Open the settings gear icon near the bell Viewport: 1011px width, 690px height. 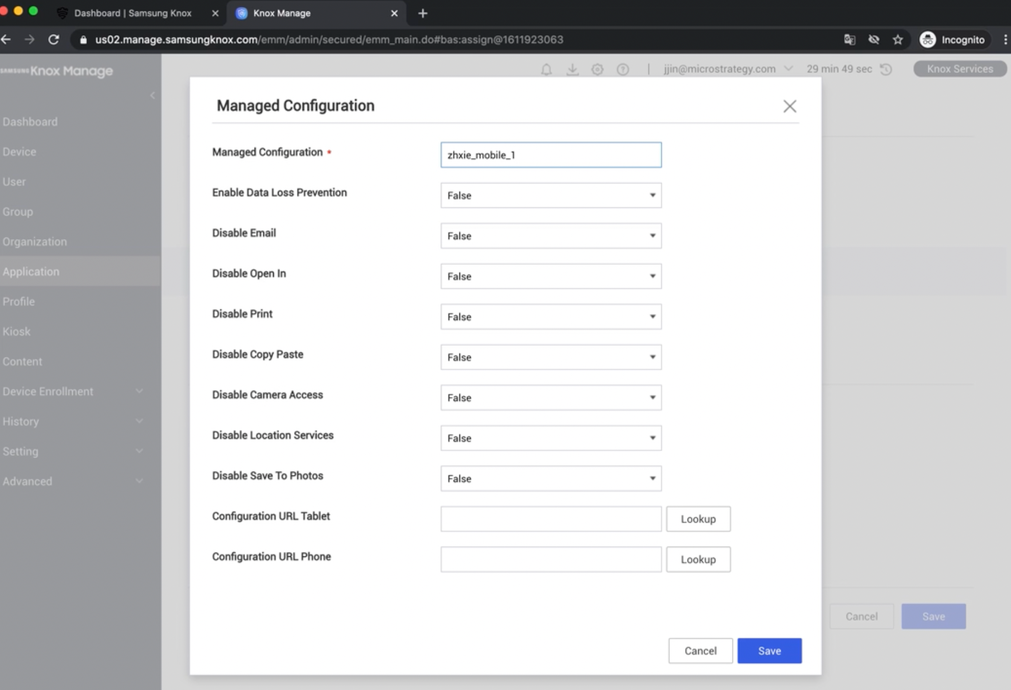598,69
